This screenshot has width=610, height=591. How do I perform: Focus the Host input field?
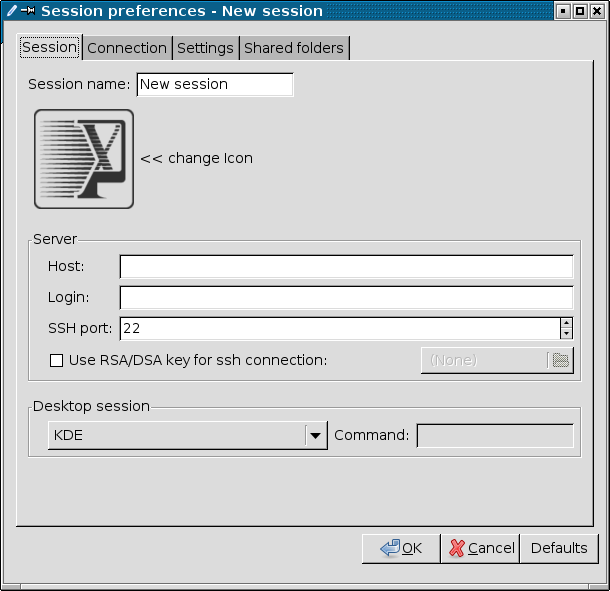click(346, 266)
